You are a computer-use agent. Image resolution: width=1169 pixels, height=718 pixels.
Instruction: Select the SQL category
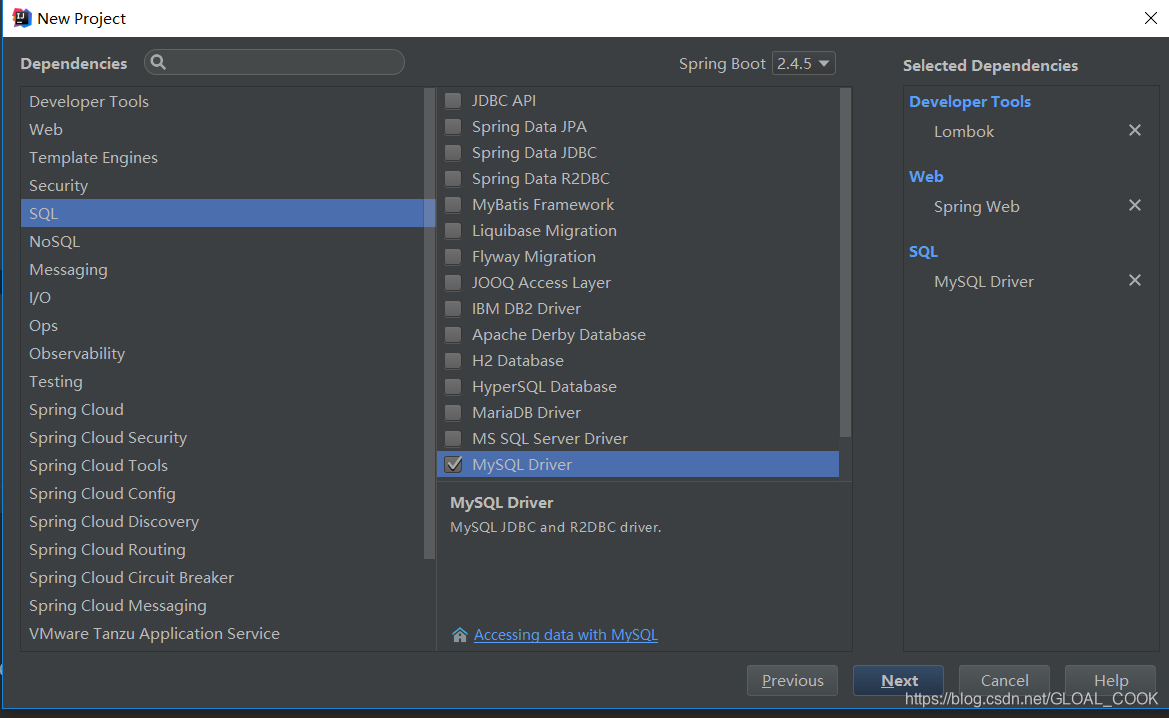click(223, 213)
